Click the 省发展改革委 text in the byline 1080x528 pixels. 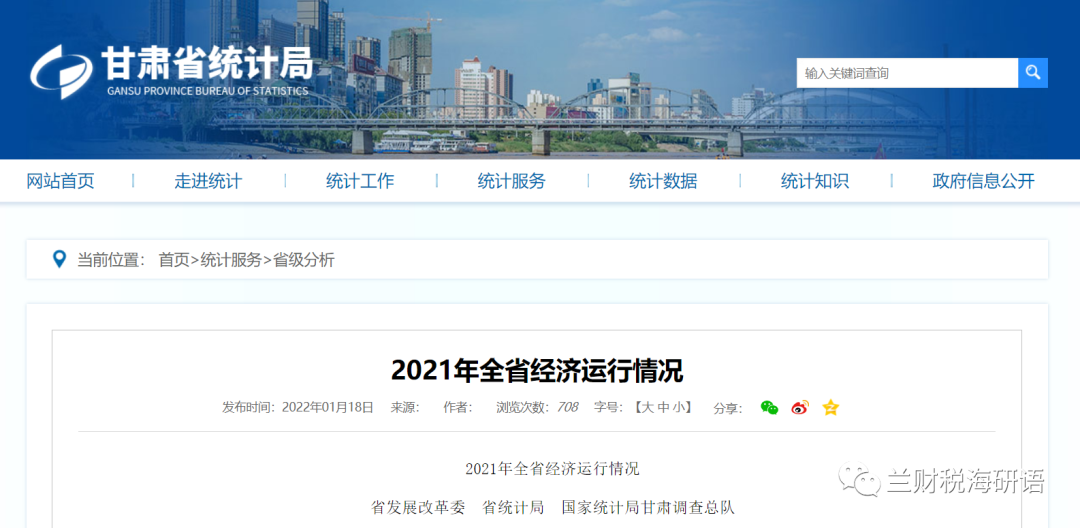pyautogui.click(x=418, y=508)
